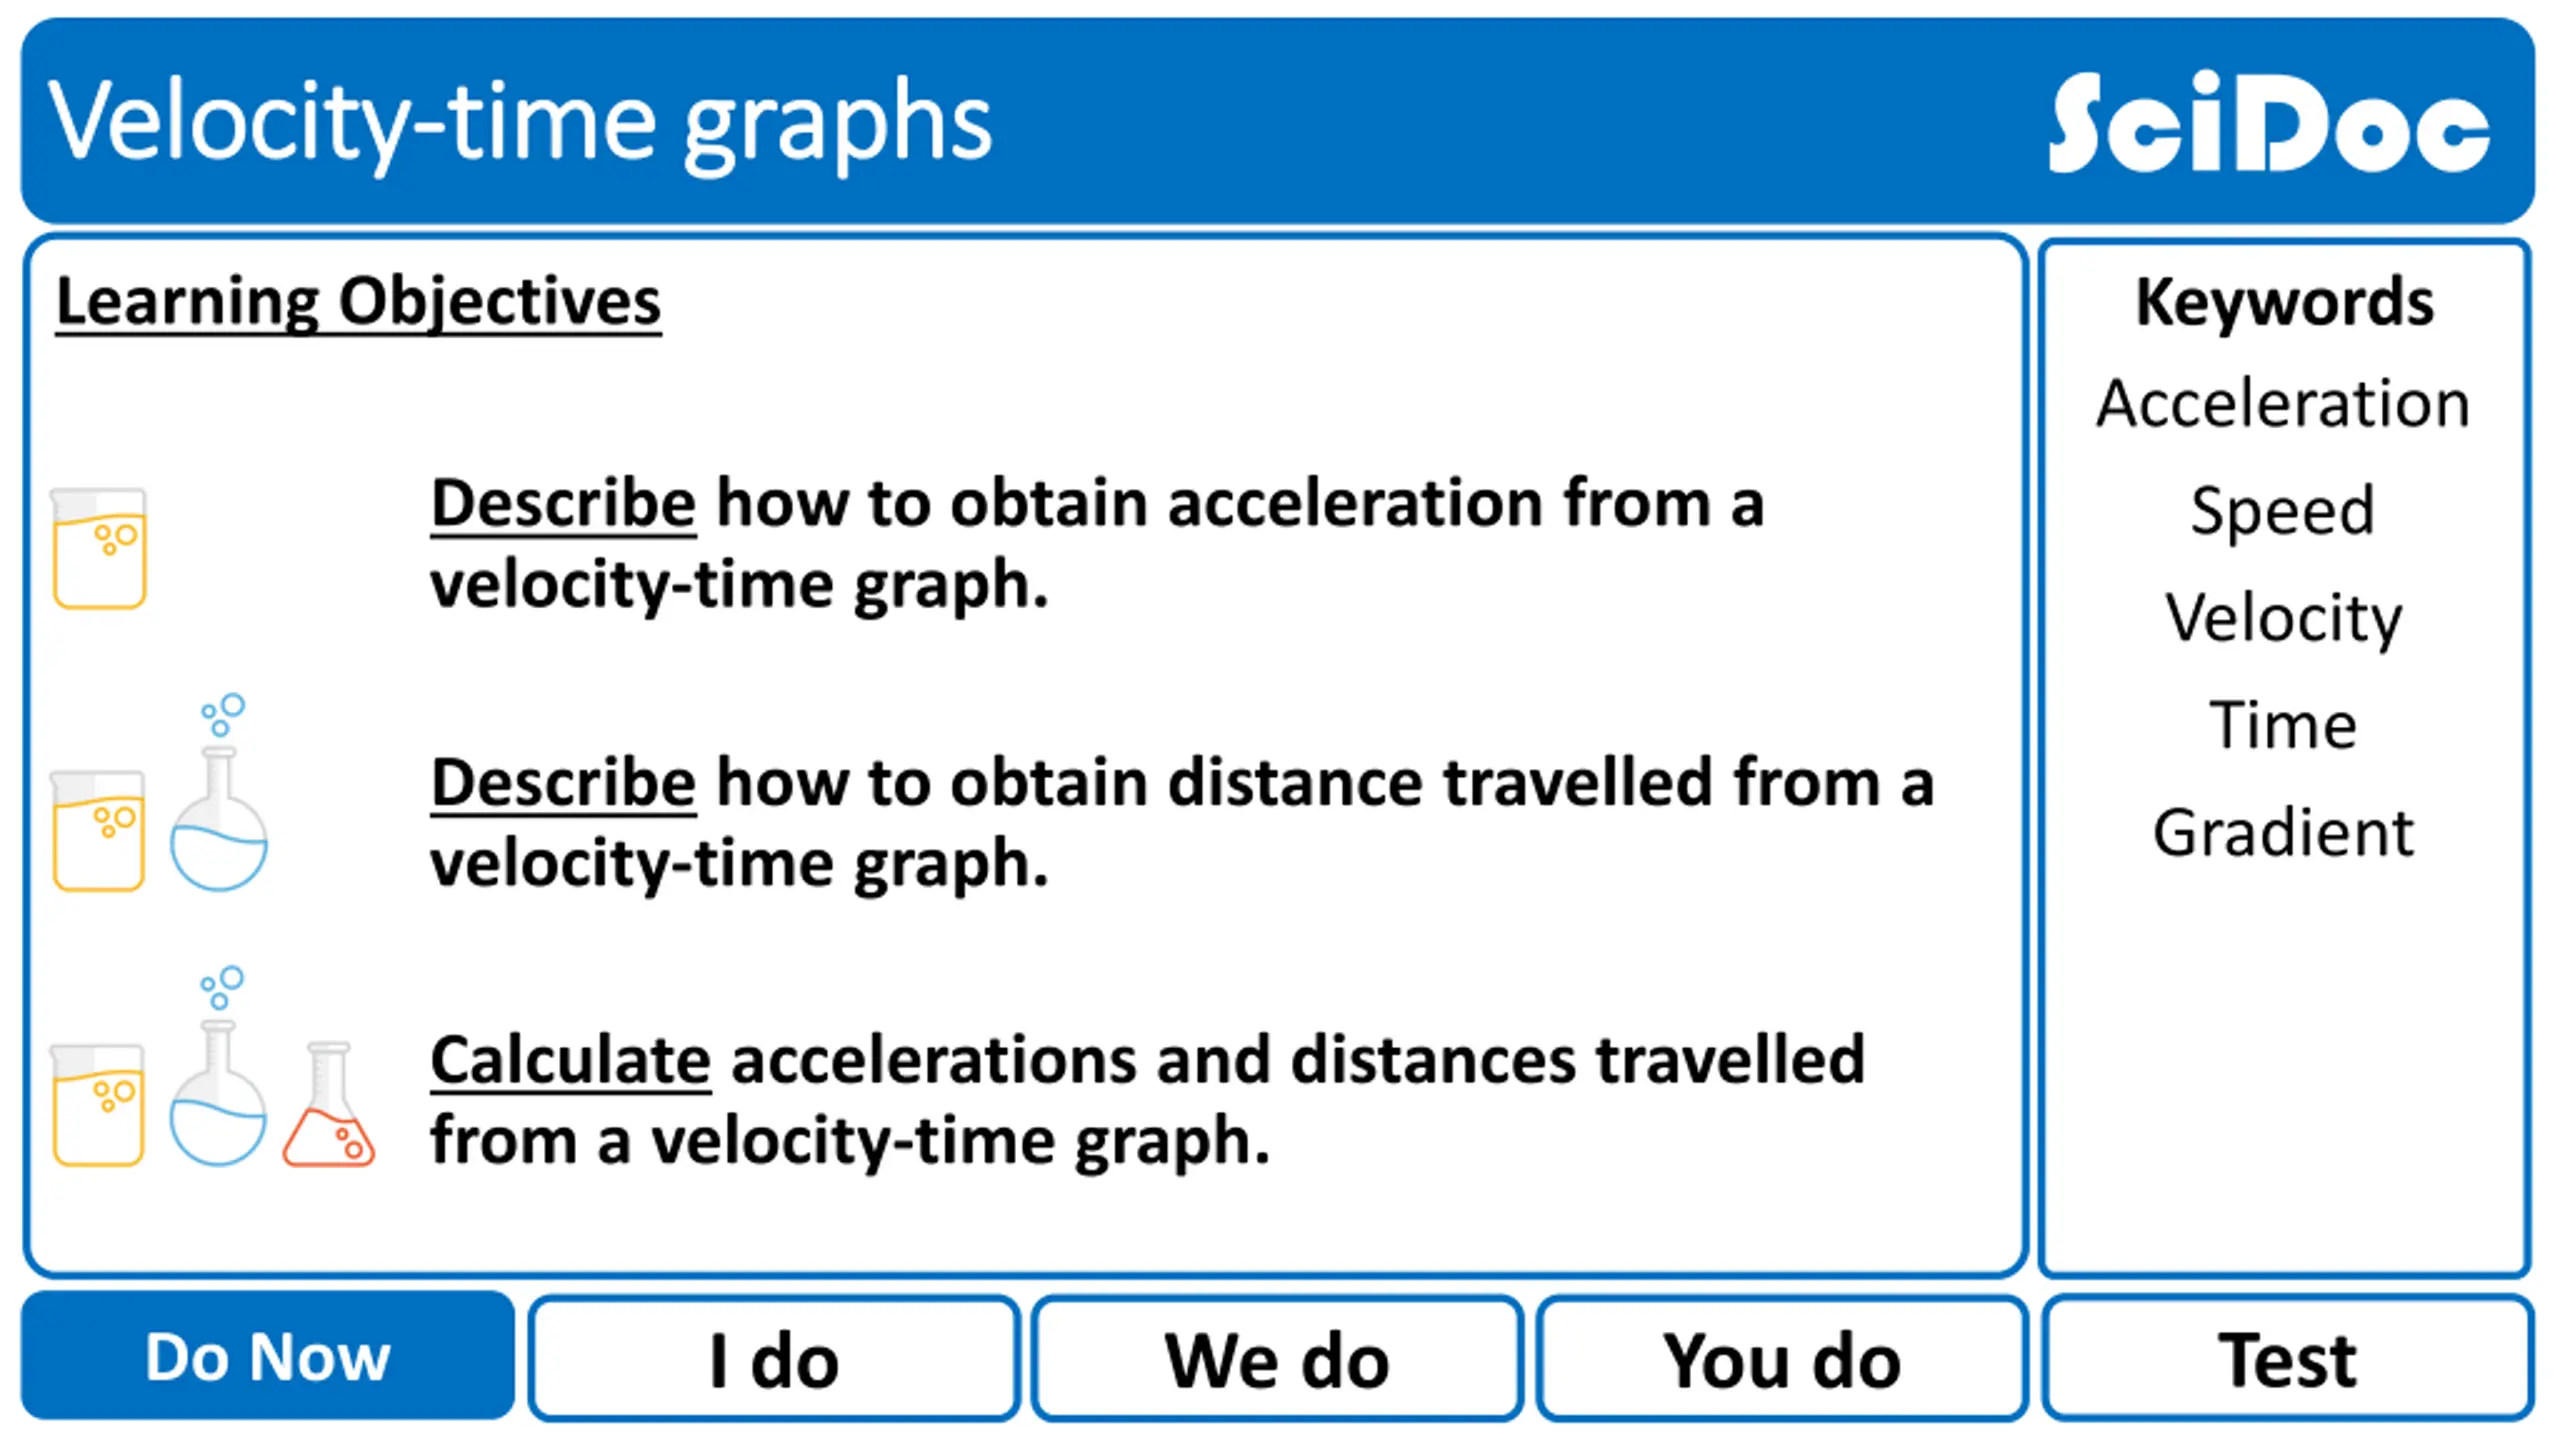Click the yellow beaker beside the first objective
Image resolution: width=2560 pixels, height=1440 pixels.
coord(99,548)
